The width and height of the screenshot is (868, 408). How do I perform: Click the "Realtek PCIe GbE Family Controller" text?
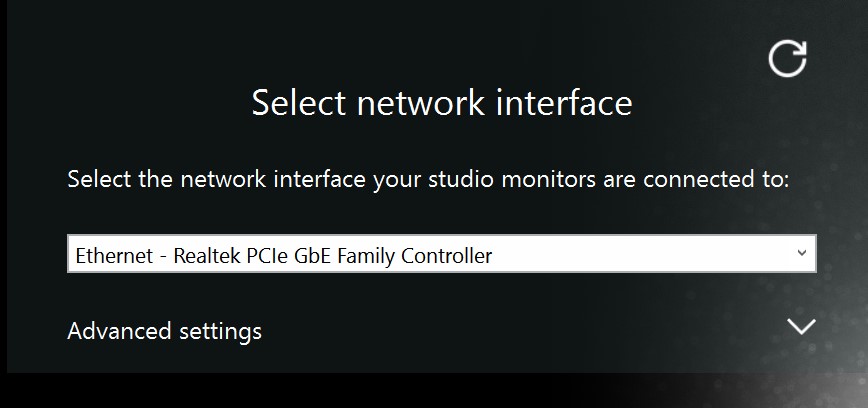(333, 255)
